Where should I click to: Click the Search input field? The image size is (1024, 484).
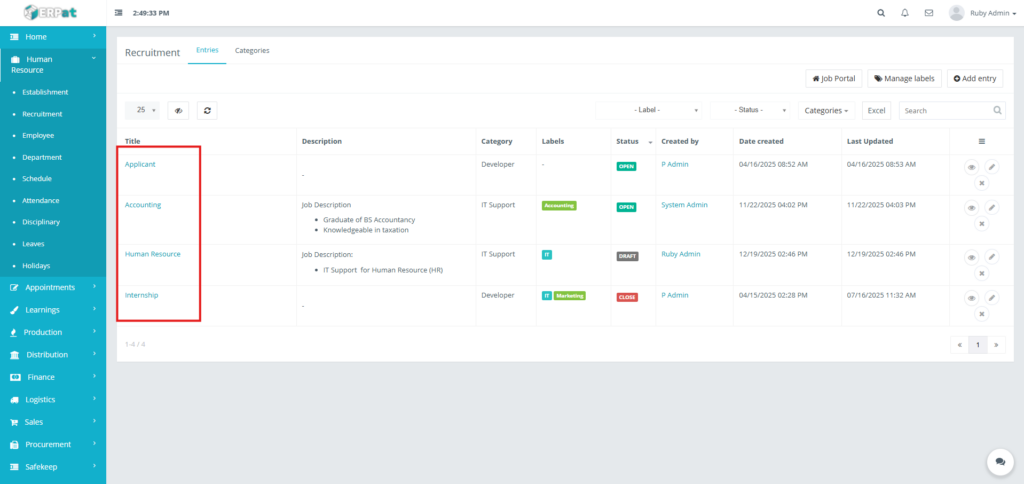pyautogui.click(x=945, y=110)
